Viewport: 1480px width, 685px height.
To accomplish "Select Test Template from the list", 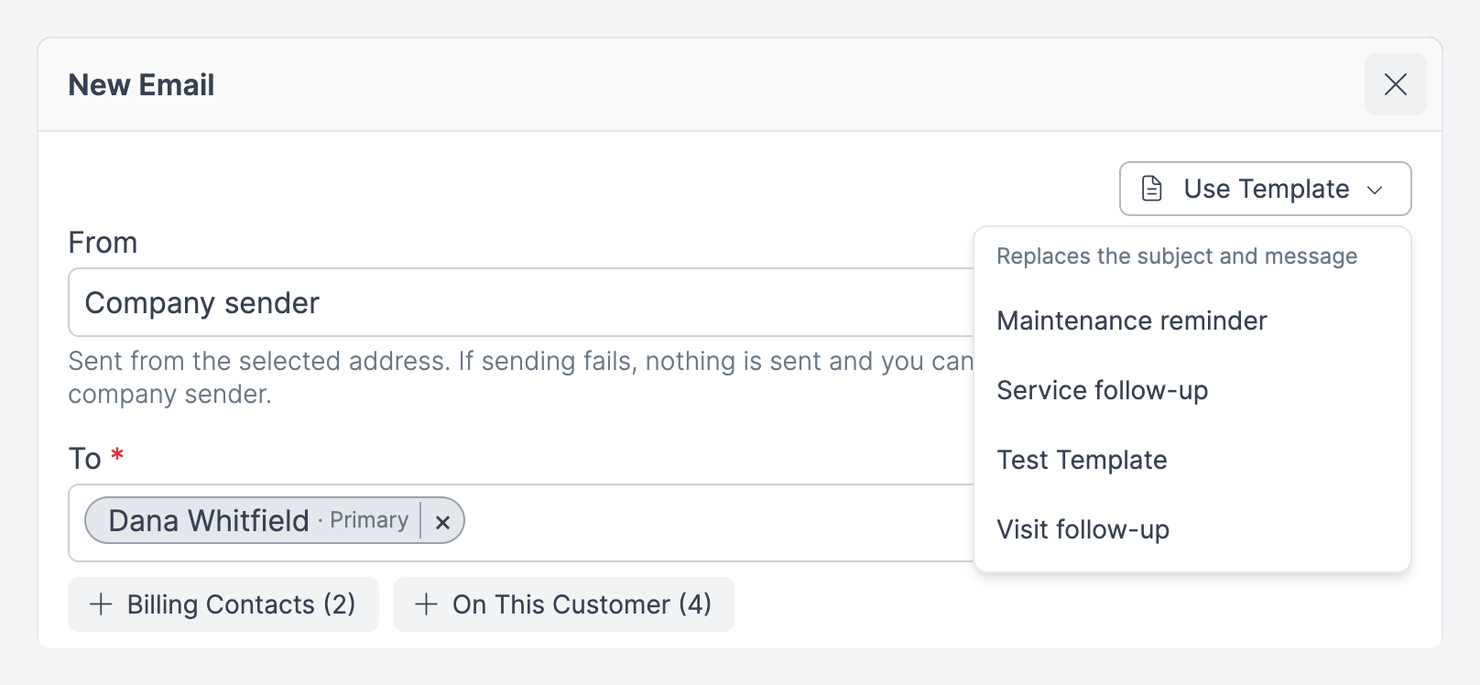I will point(1192,460).
